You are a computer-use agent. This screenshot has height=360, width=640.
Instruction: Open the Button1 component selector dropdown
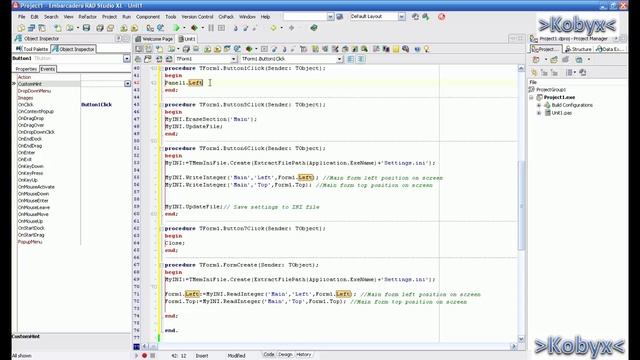(127, 59)
